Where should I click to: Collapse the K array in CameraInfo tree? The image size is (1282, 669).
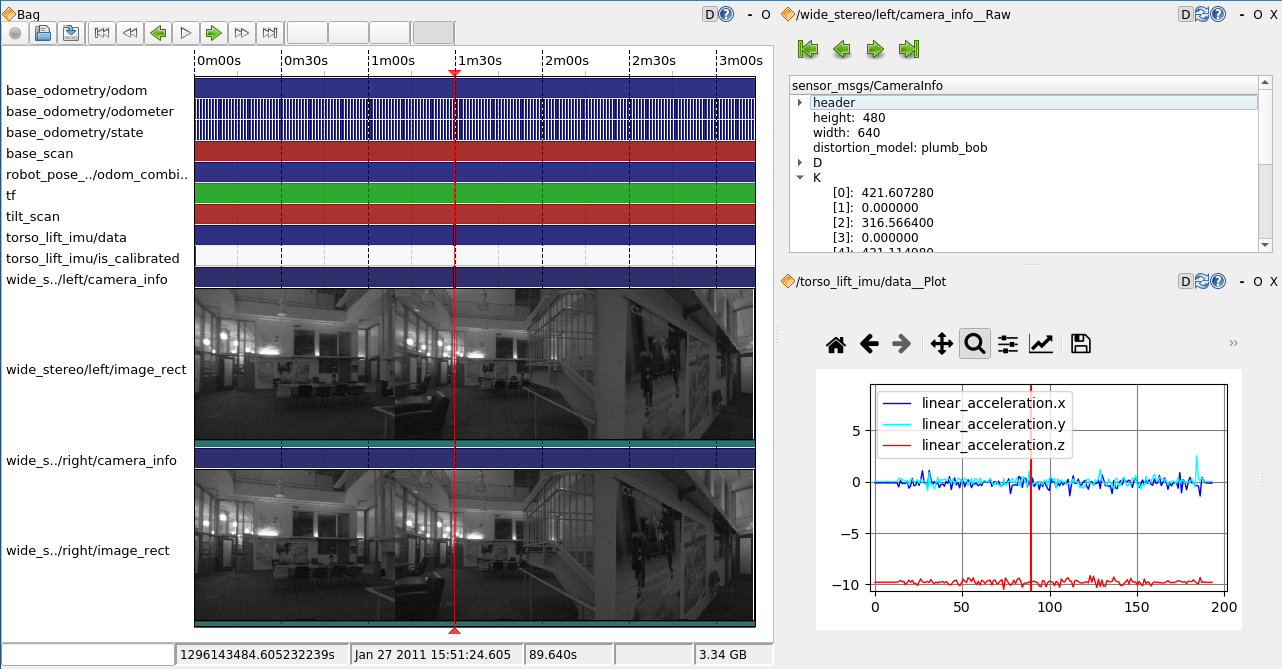[800, 178]
